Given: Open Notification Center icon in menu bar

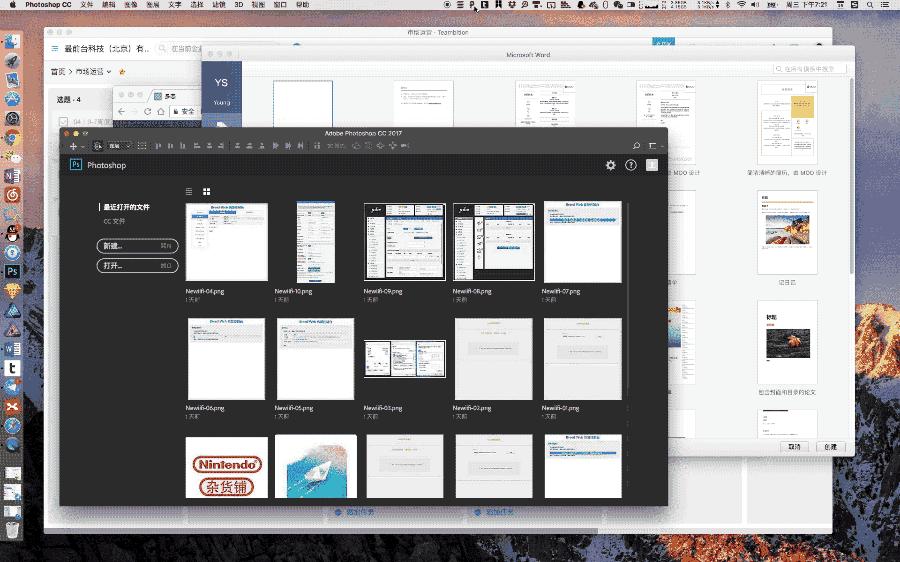Looking at the screenshot, I should click(886, 5).
